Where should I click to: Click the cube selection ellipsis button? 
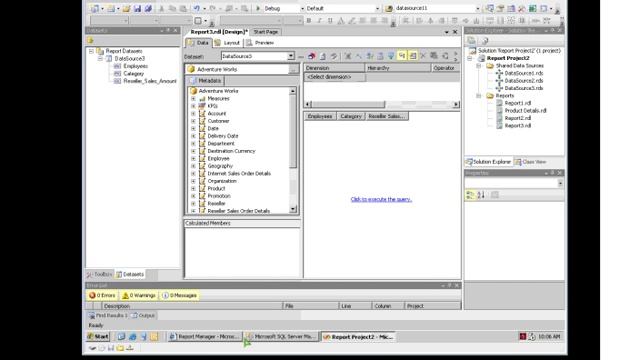pos(293,69)
